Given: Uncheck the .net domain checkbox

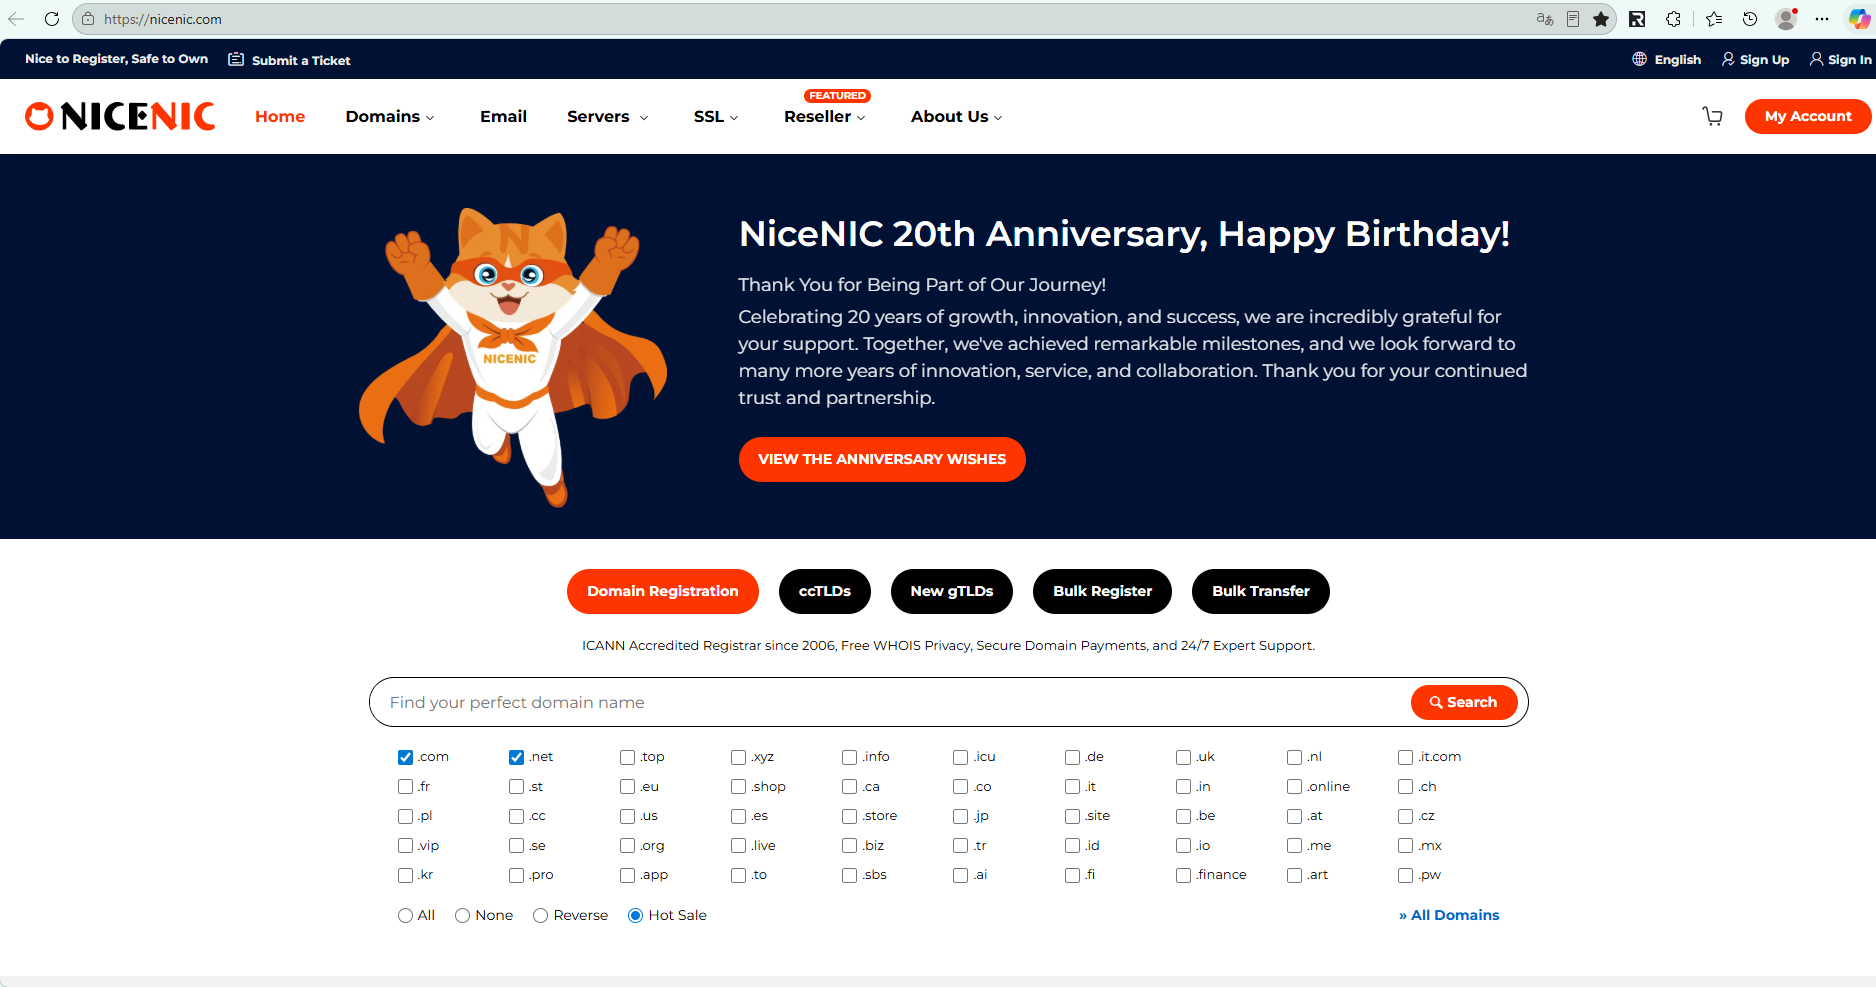Looking at the screenshot, I should tap(516, 757).
